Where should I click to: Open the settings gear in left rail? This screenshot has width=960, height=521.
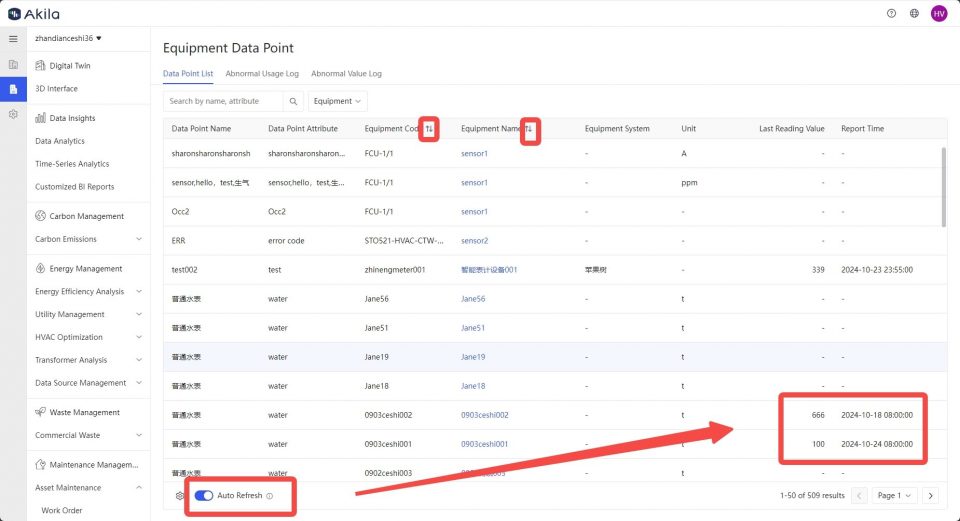[13, 114]
